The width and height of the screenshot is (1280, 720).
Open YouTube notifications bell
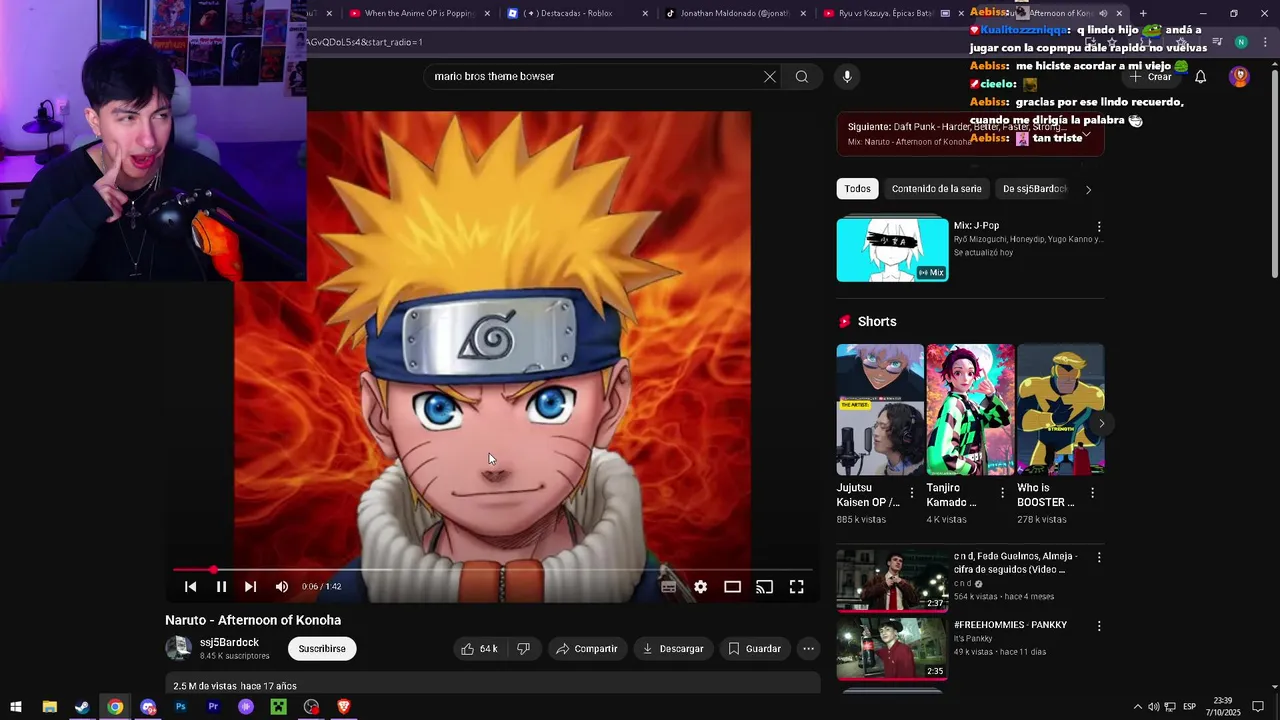pos(1200,77)
